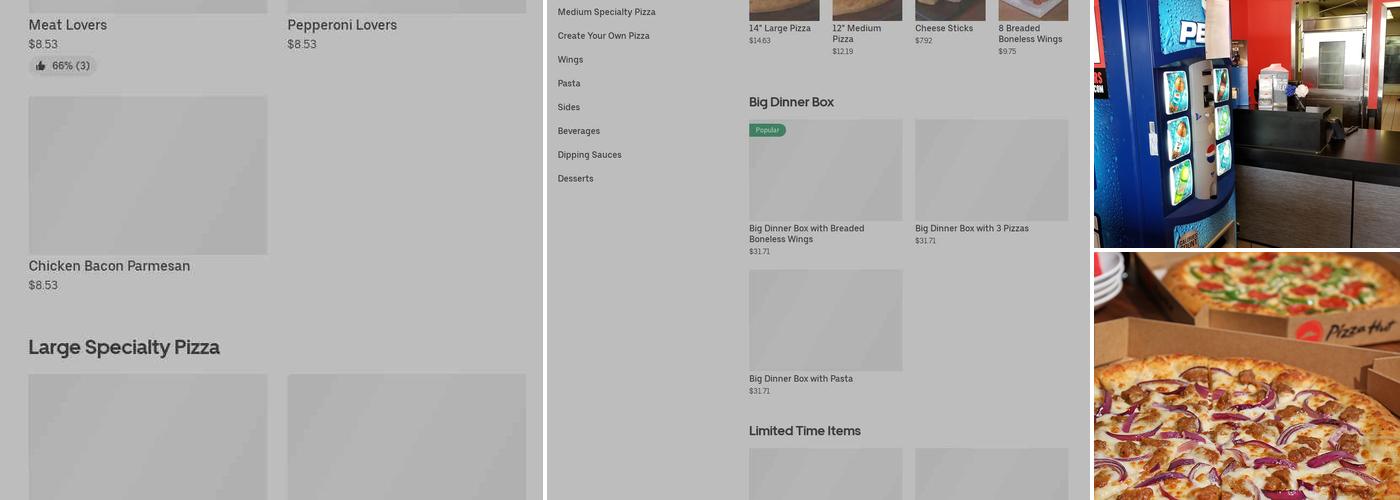Viewport: 1400px width, 500px height.
Task: Click the $9.75 price label
Action: (x=1007, y=51)
